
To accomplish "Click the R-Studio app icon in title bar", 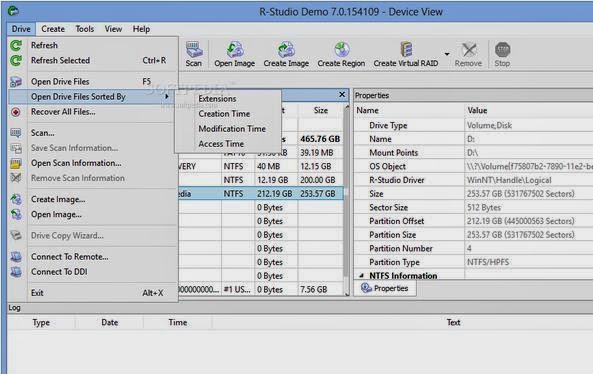I will pos(13,11).
